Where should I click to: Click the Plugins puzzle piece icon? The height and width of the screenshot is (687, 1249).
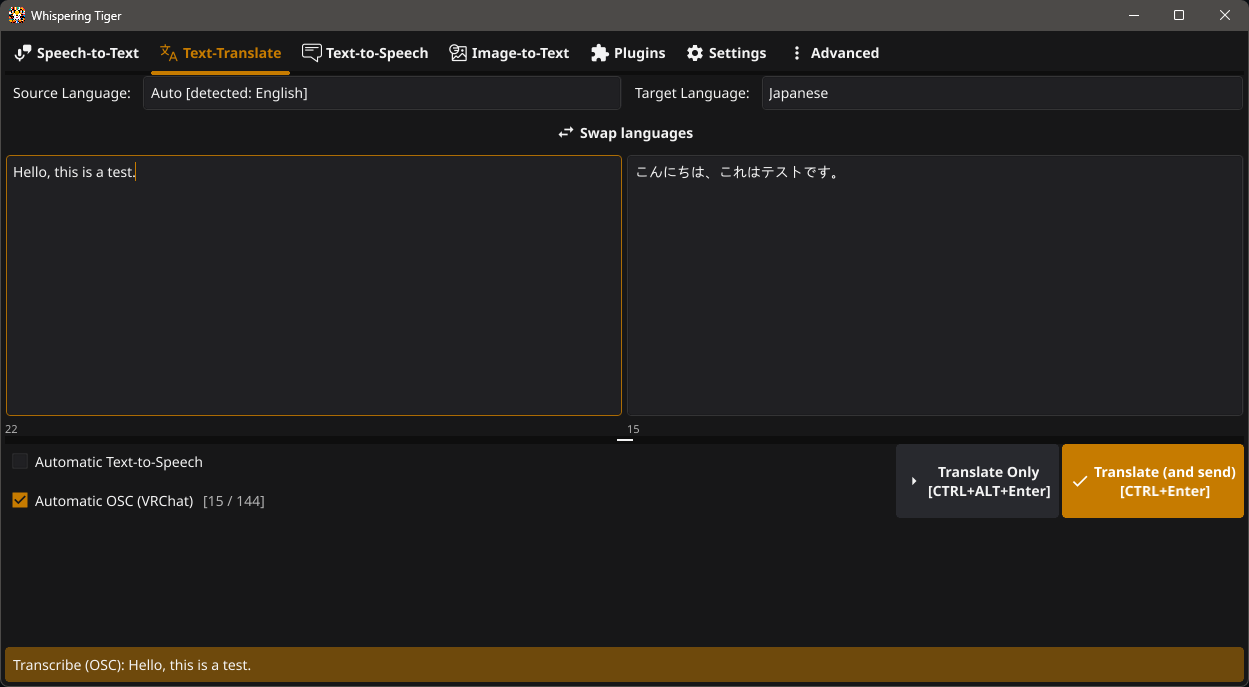600,53
